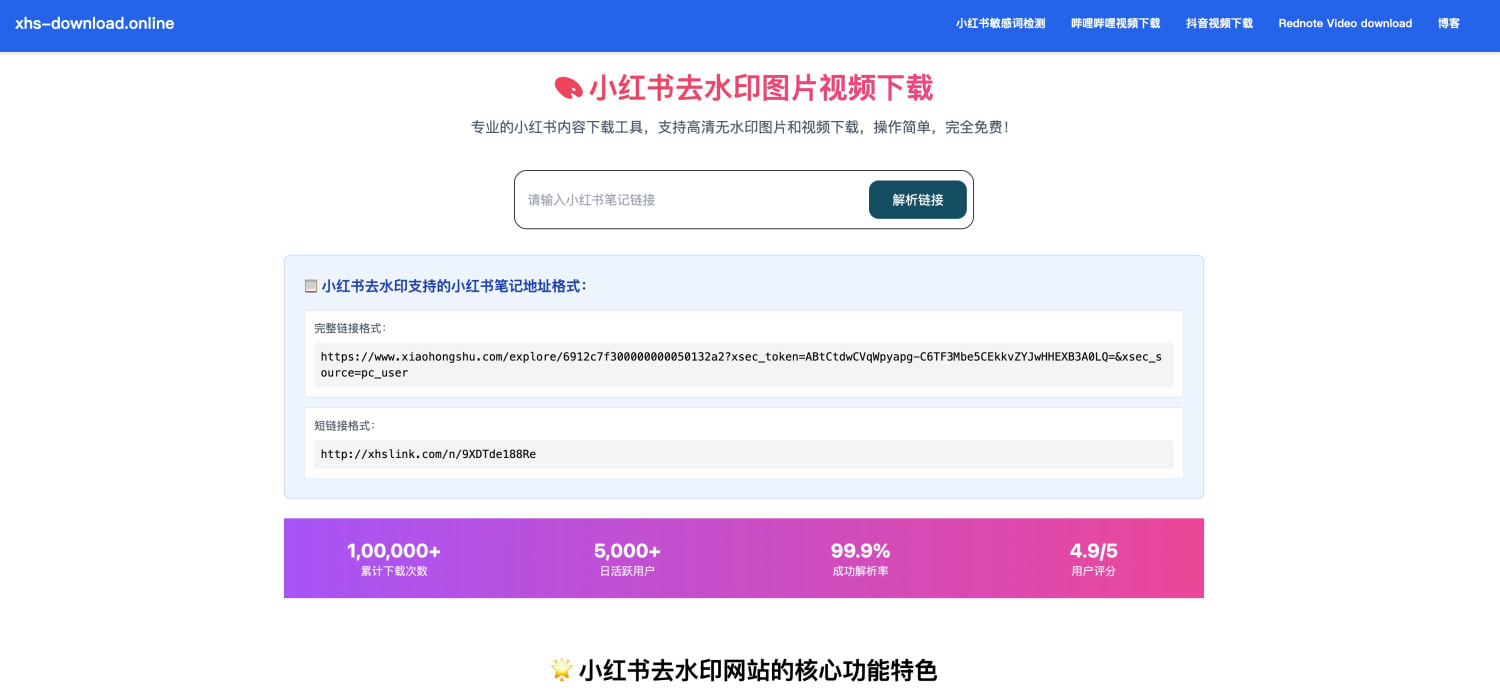1500x694 pixels.
Task: Click the 短链接格式 label
Action: [x=344, y=425]
